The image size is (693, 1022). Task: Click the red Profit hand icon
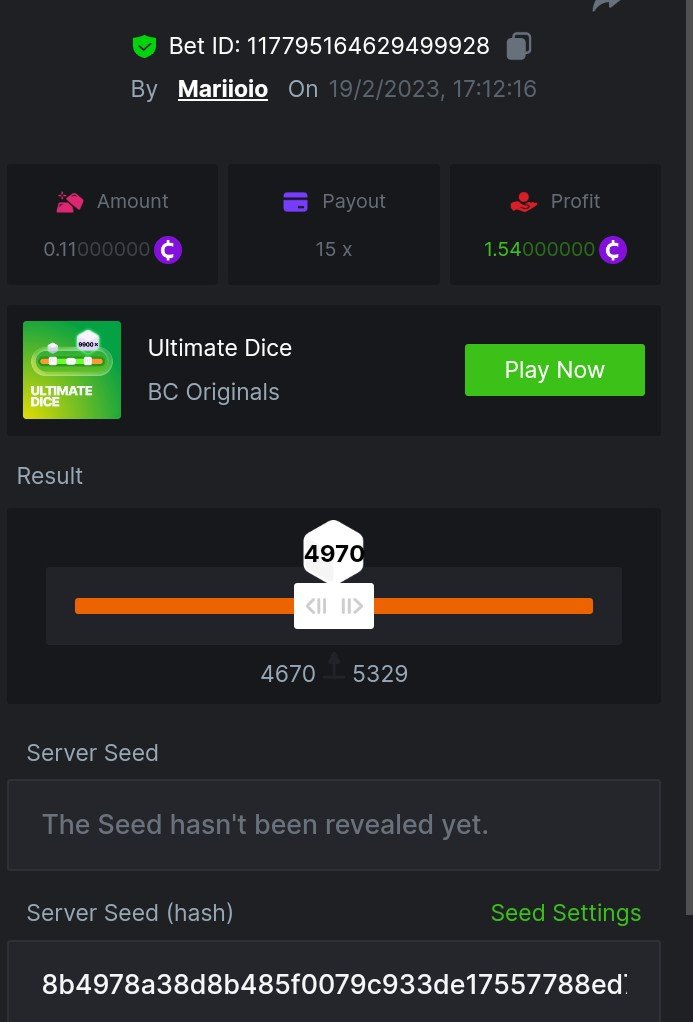523,202
